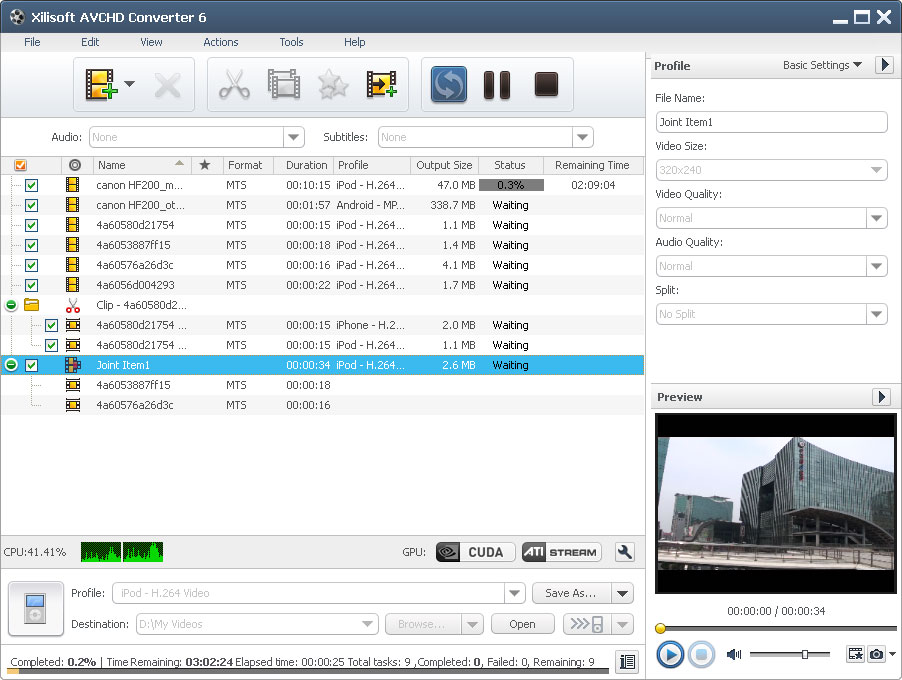Open the Tools menu
The image size is (902, 680).
pyautogui.click(x=291, y=42)
